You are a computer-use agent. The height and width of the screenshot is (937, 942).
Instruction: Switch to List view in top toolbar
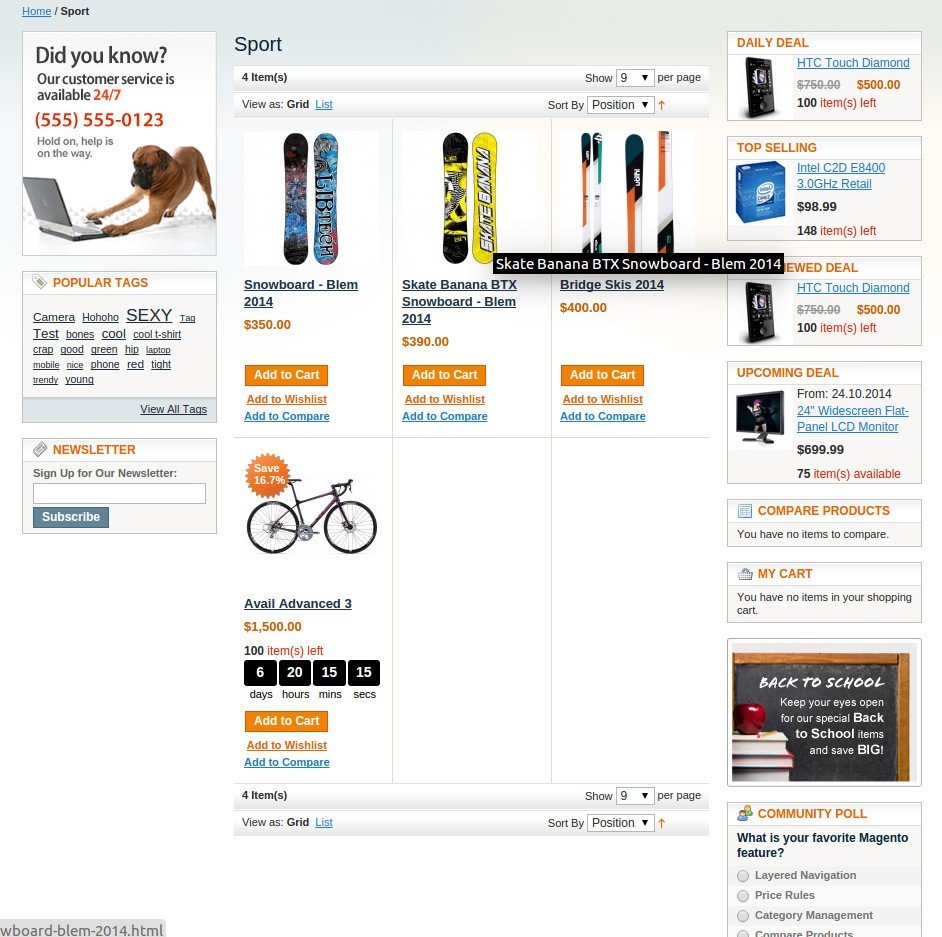pyautogui.click(x=324, y=105)
